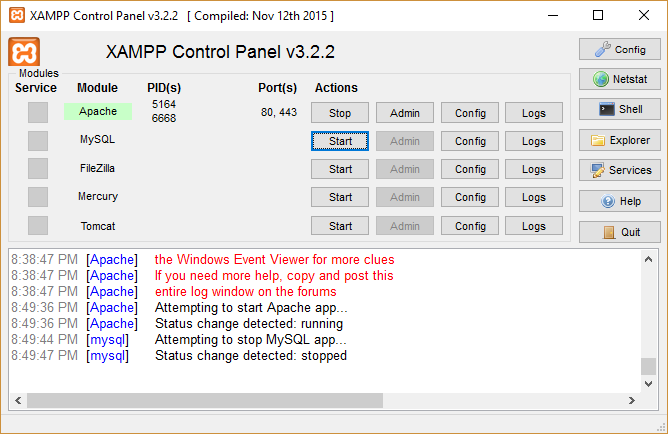Stop the Apache module
The width and height of the screenshot is (668, 434).
tap(340, 113)
